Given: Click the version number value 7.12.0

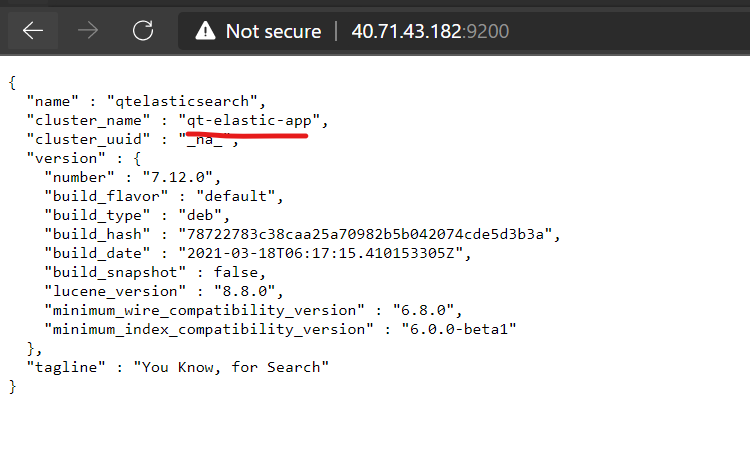Looking at the screenshot, I should tap(177, 177).
